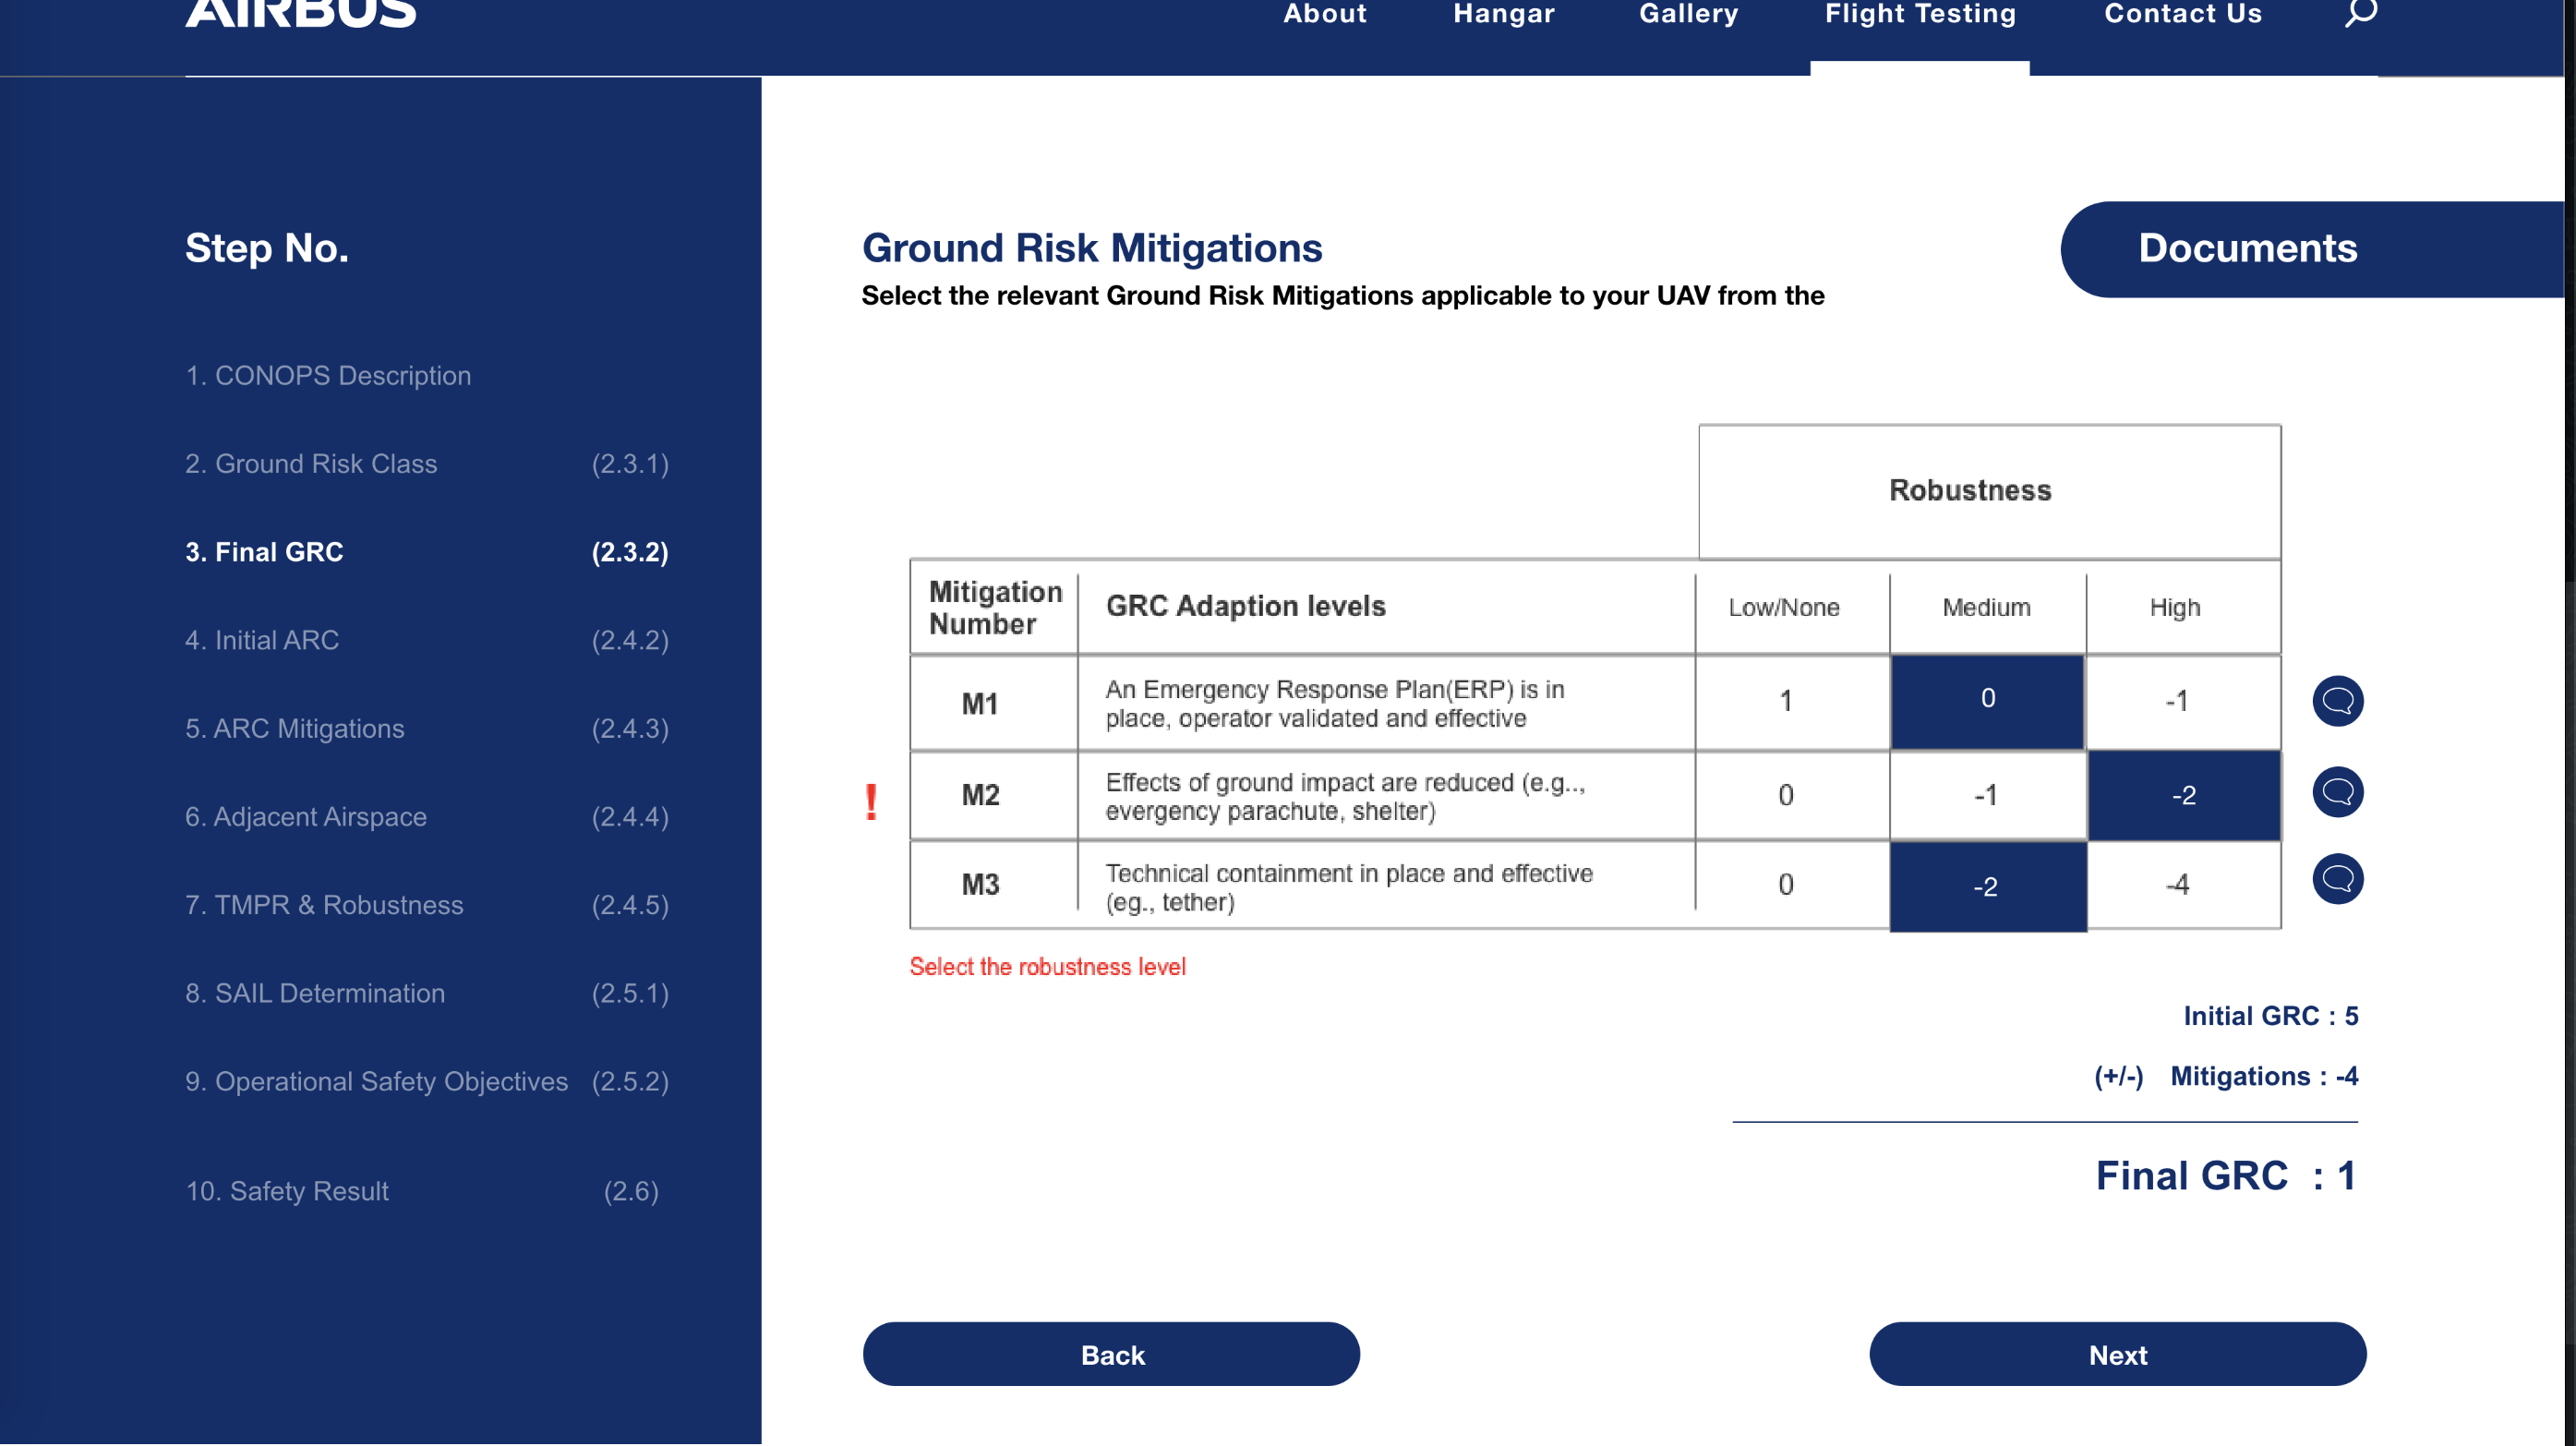This screenshot has height=1446, width=2576.
Task: Select M1 High robustness value -1
Action: point(2179,702)
